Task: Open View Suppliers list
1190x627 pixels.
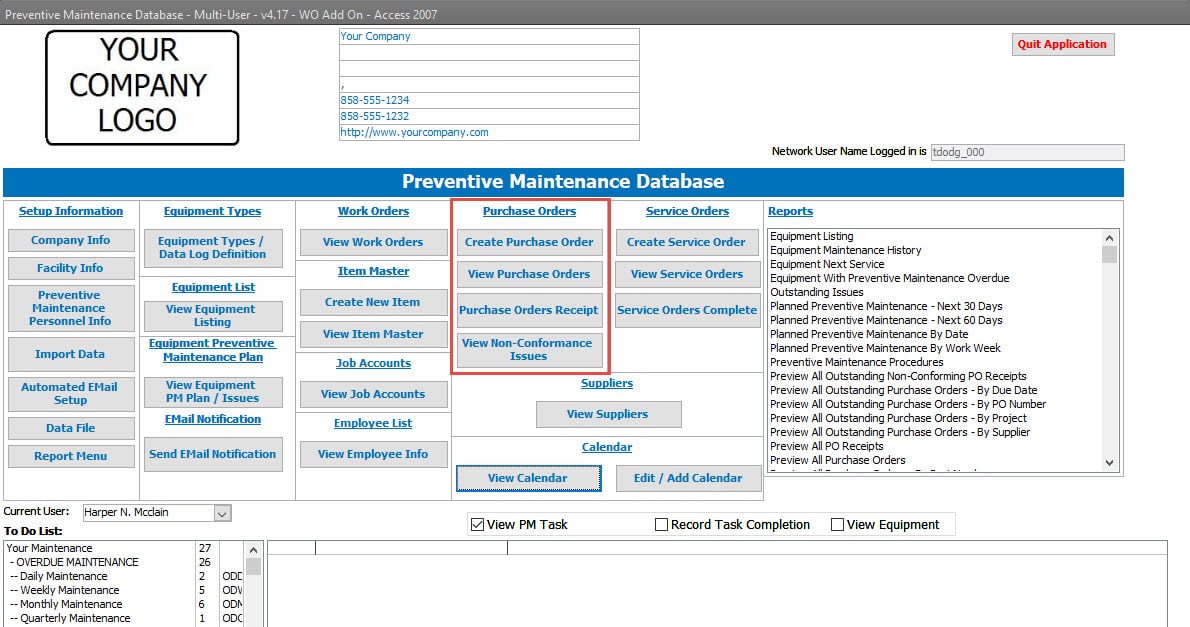Action: click(x=607, y=414)
